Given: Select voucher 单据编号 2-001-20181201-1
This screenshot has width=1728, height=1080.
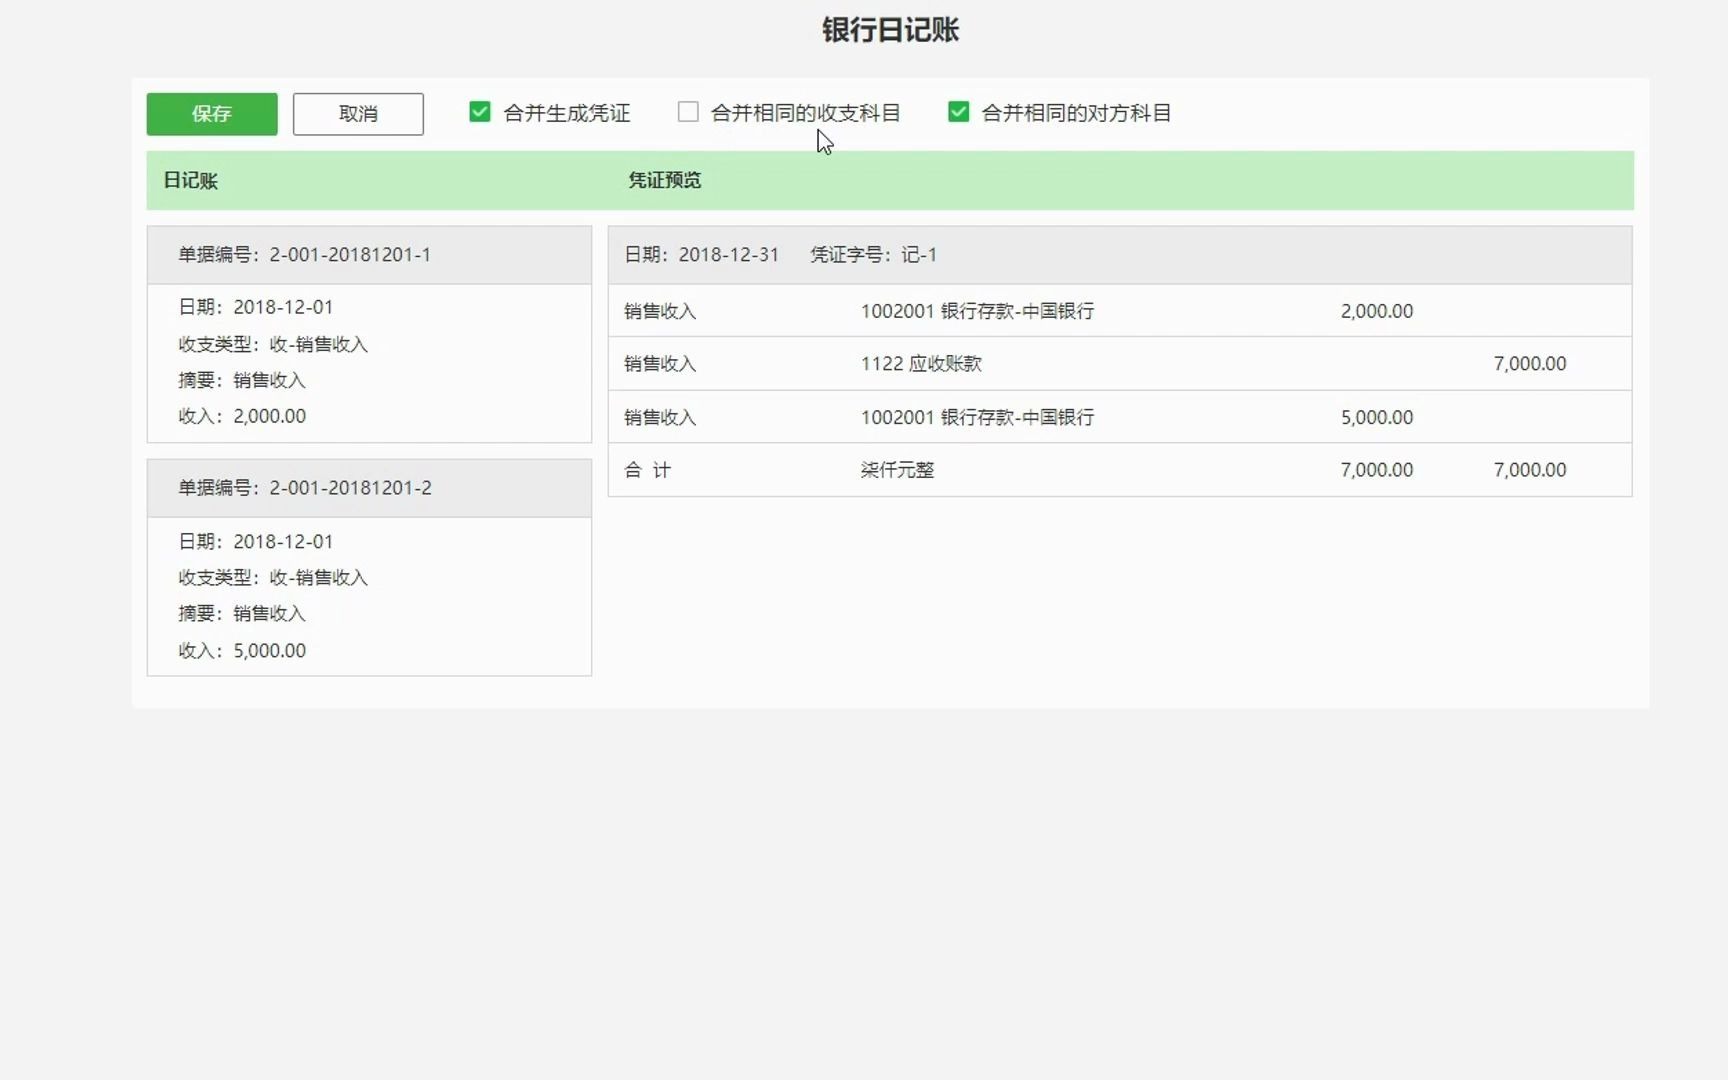Looking at the screenshot, I should pos(350,254).
